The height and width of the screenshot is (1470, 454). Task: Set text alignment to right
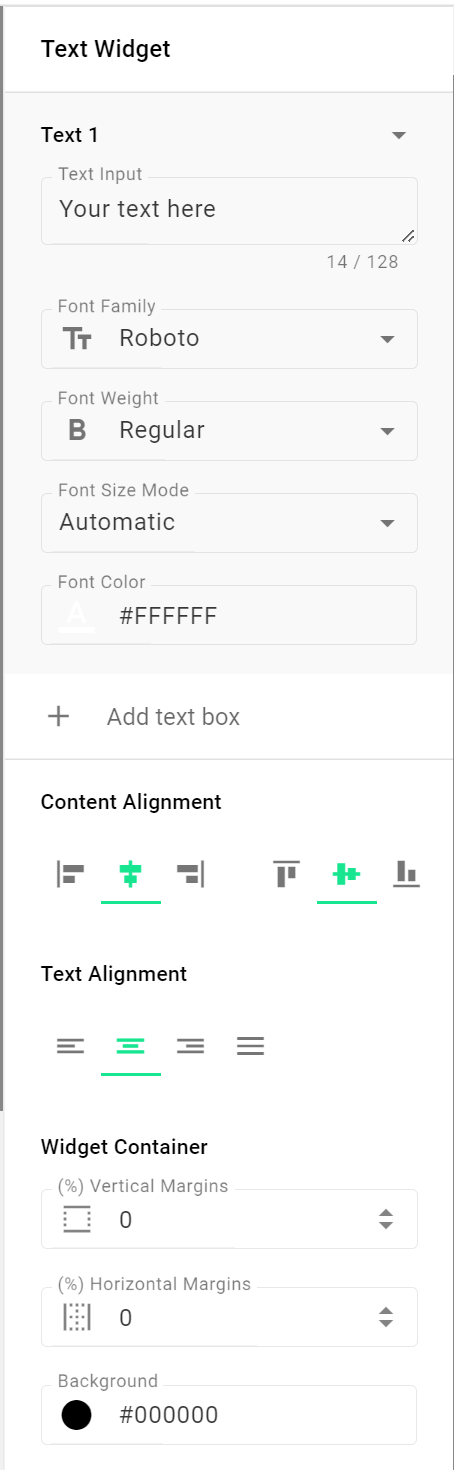[x=191, y=1046]
